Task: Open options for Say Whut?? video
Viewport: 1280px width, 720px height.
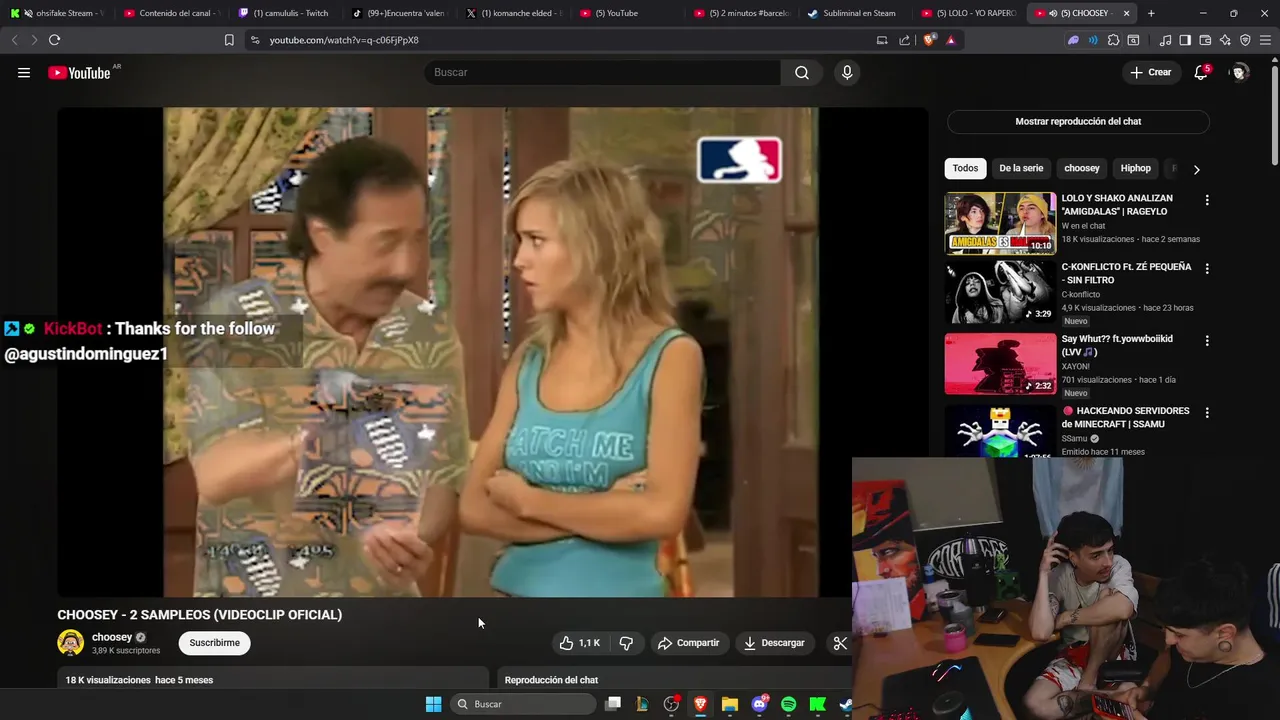Action: point(1207,341)
